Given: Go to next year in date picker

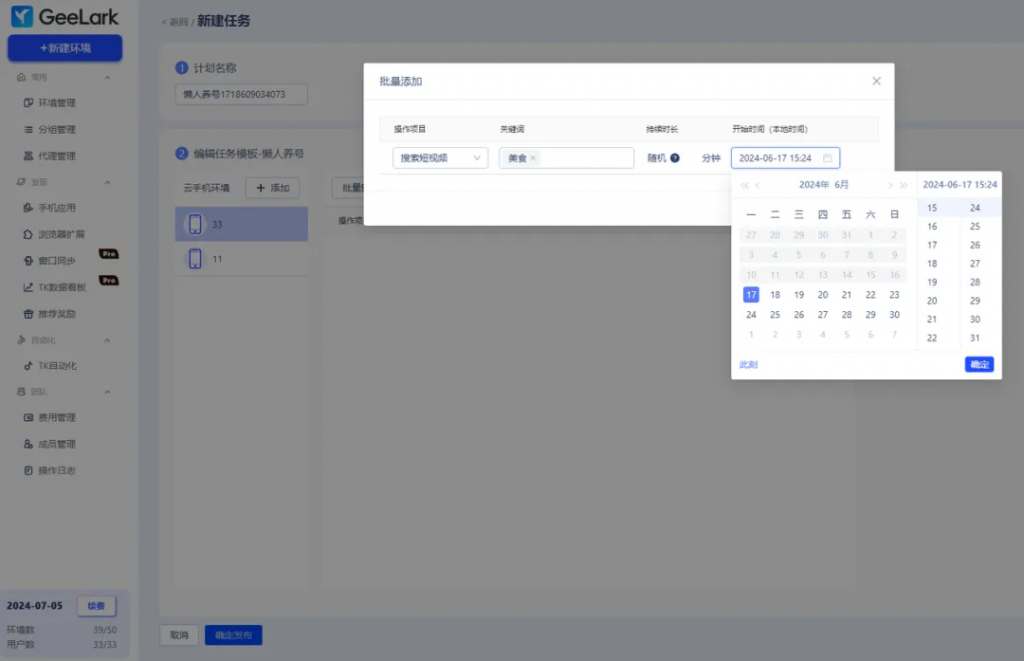Looking at the screenshot, I should (x=904, y=185).
